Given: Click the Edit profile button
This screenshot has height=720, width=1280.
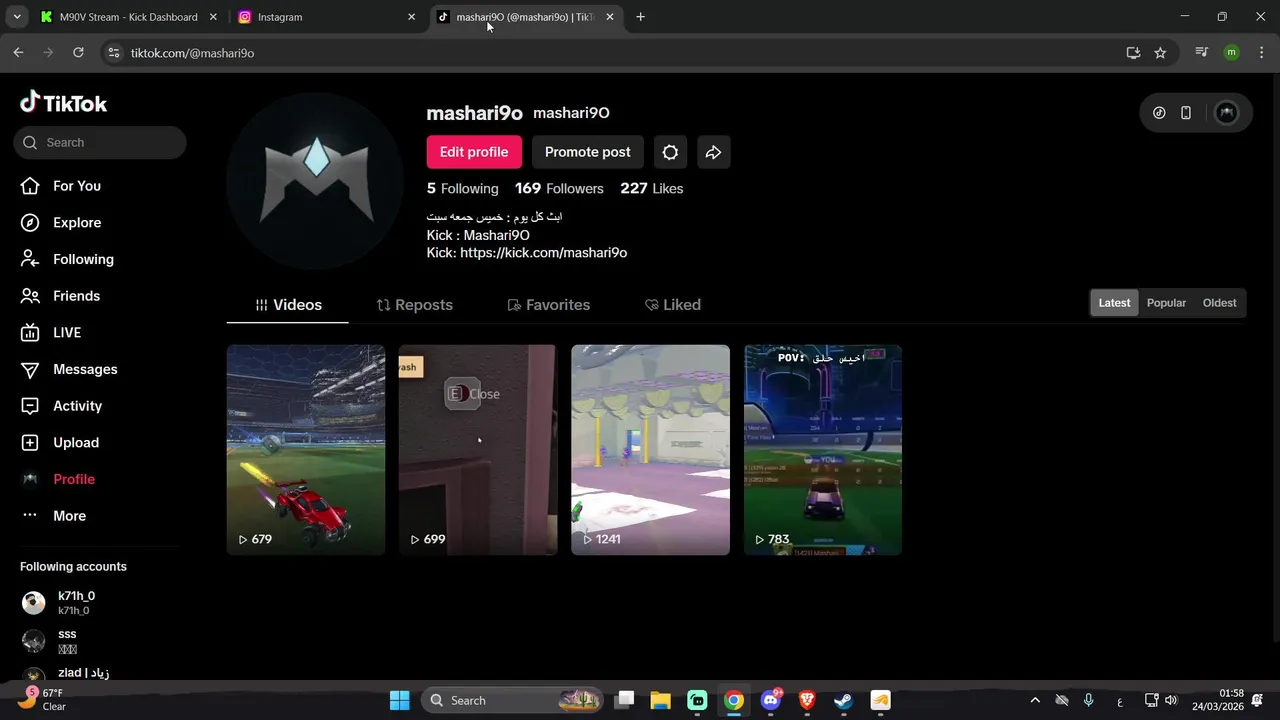Looking at the screenshot, I should [x=474, y=152].
